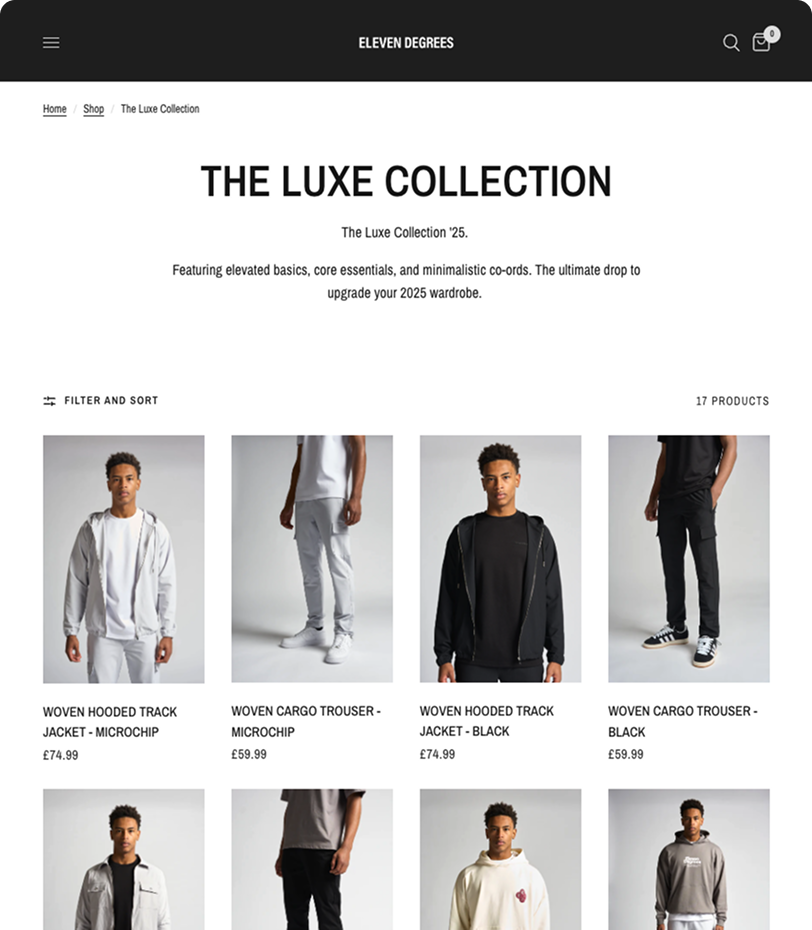The height and width of the screenshot is (930, 812).
Task: Open Filter and Sort panel
Action: 100,401
